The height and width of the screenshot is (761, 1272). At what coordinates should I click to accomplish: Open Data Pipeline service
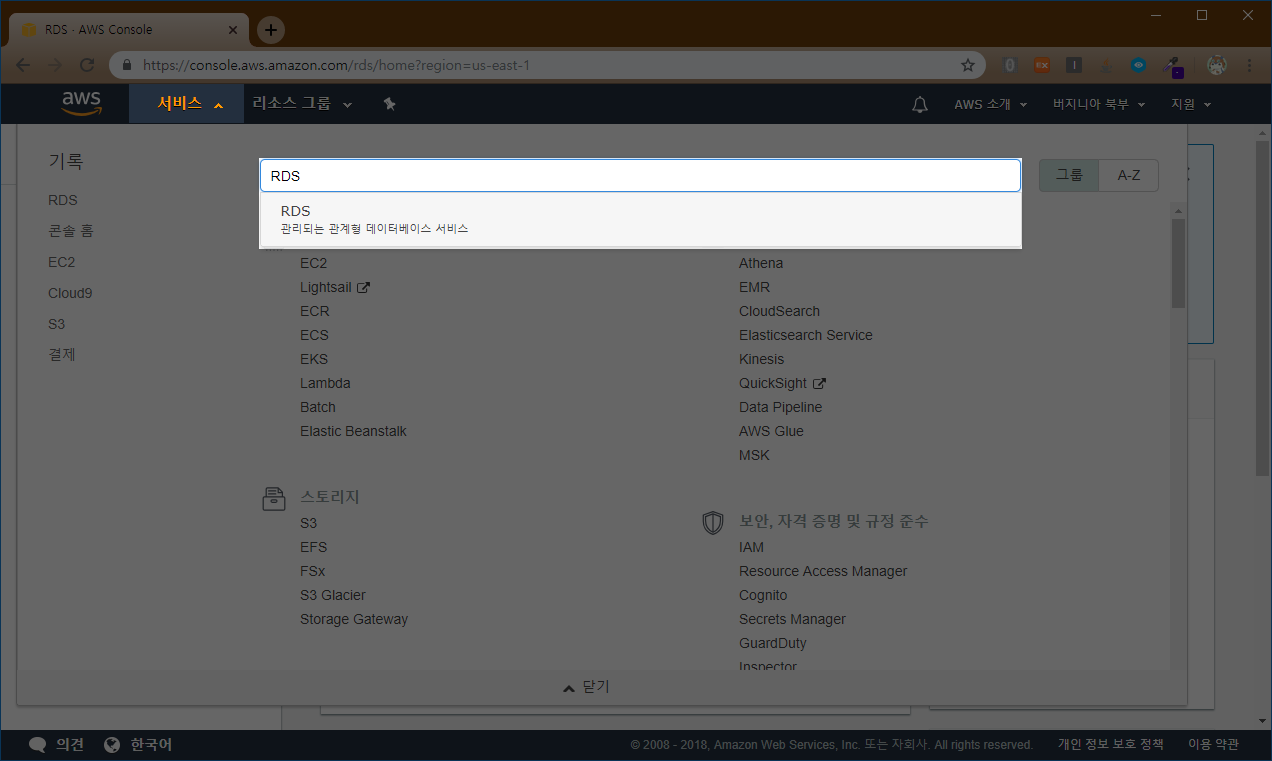[780, 407]
